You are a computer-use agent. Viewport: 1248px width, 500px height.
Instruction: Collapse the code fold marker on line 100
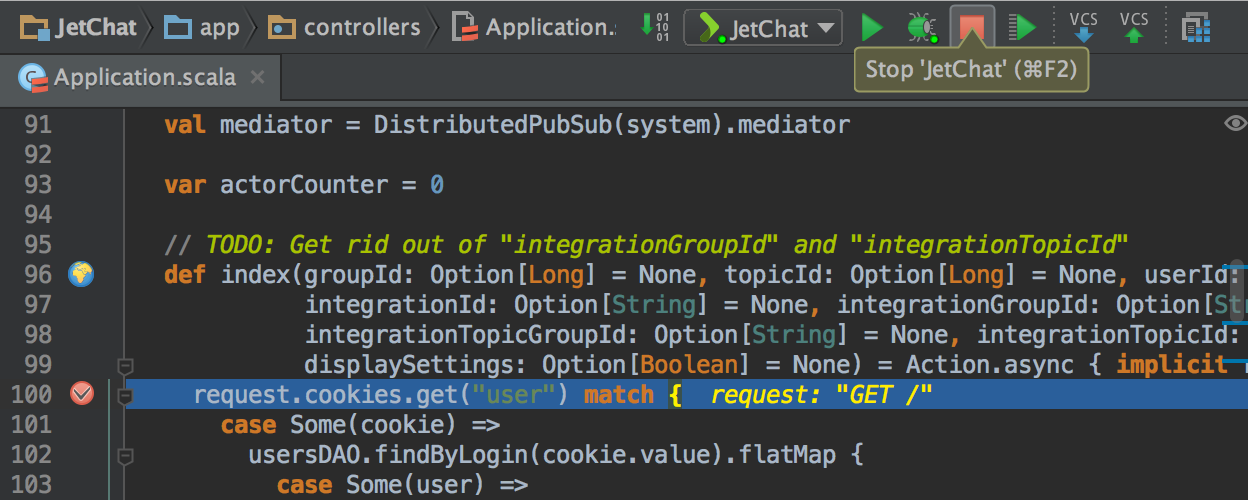point(125,396)
